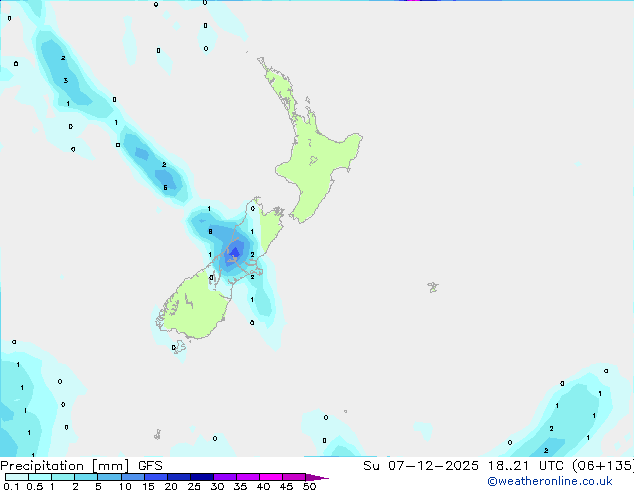Image resolution: width=634 pixels, height=490 pixels.
Task: Pick the 45–50 mm legend swatch
Action: pos(294,477)
